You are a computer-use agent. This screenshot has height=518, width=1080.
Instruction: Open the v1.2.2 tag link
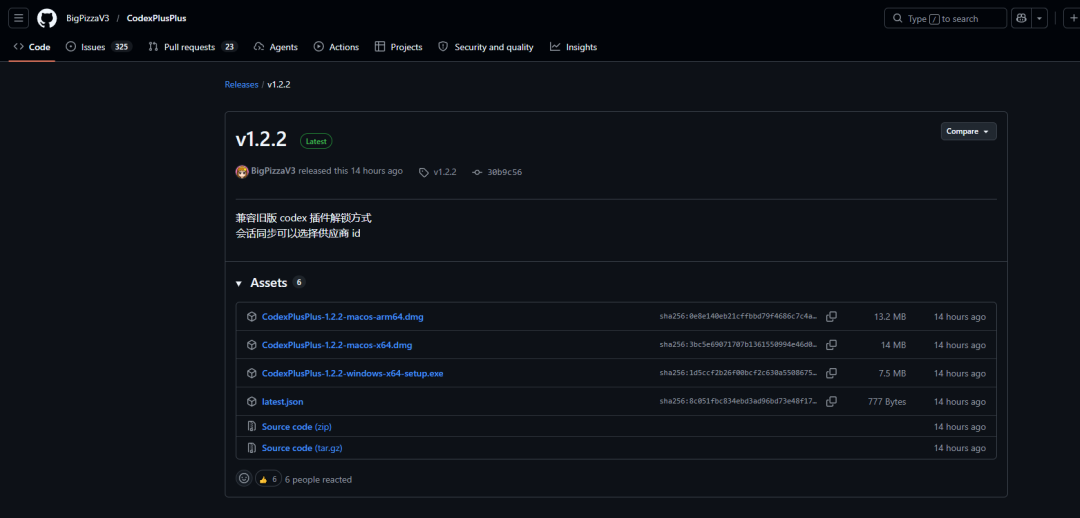click(444, 172)
